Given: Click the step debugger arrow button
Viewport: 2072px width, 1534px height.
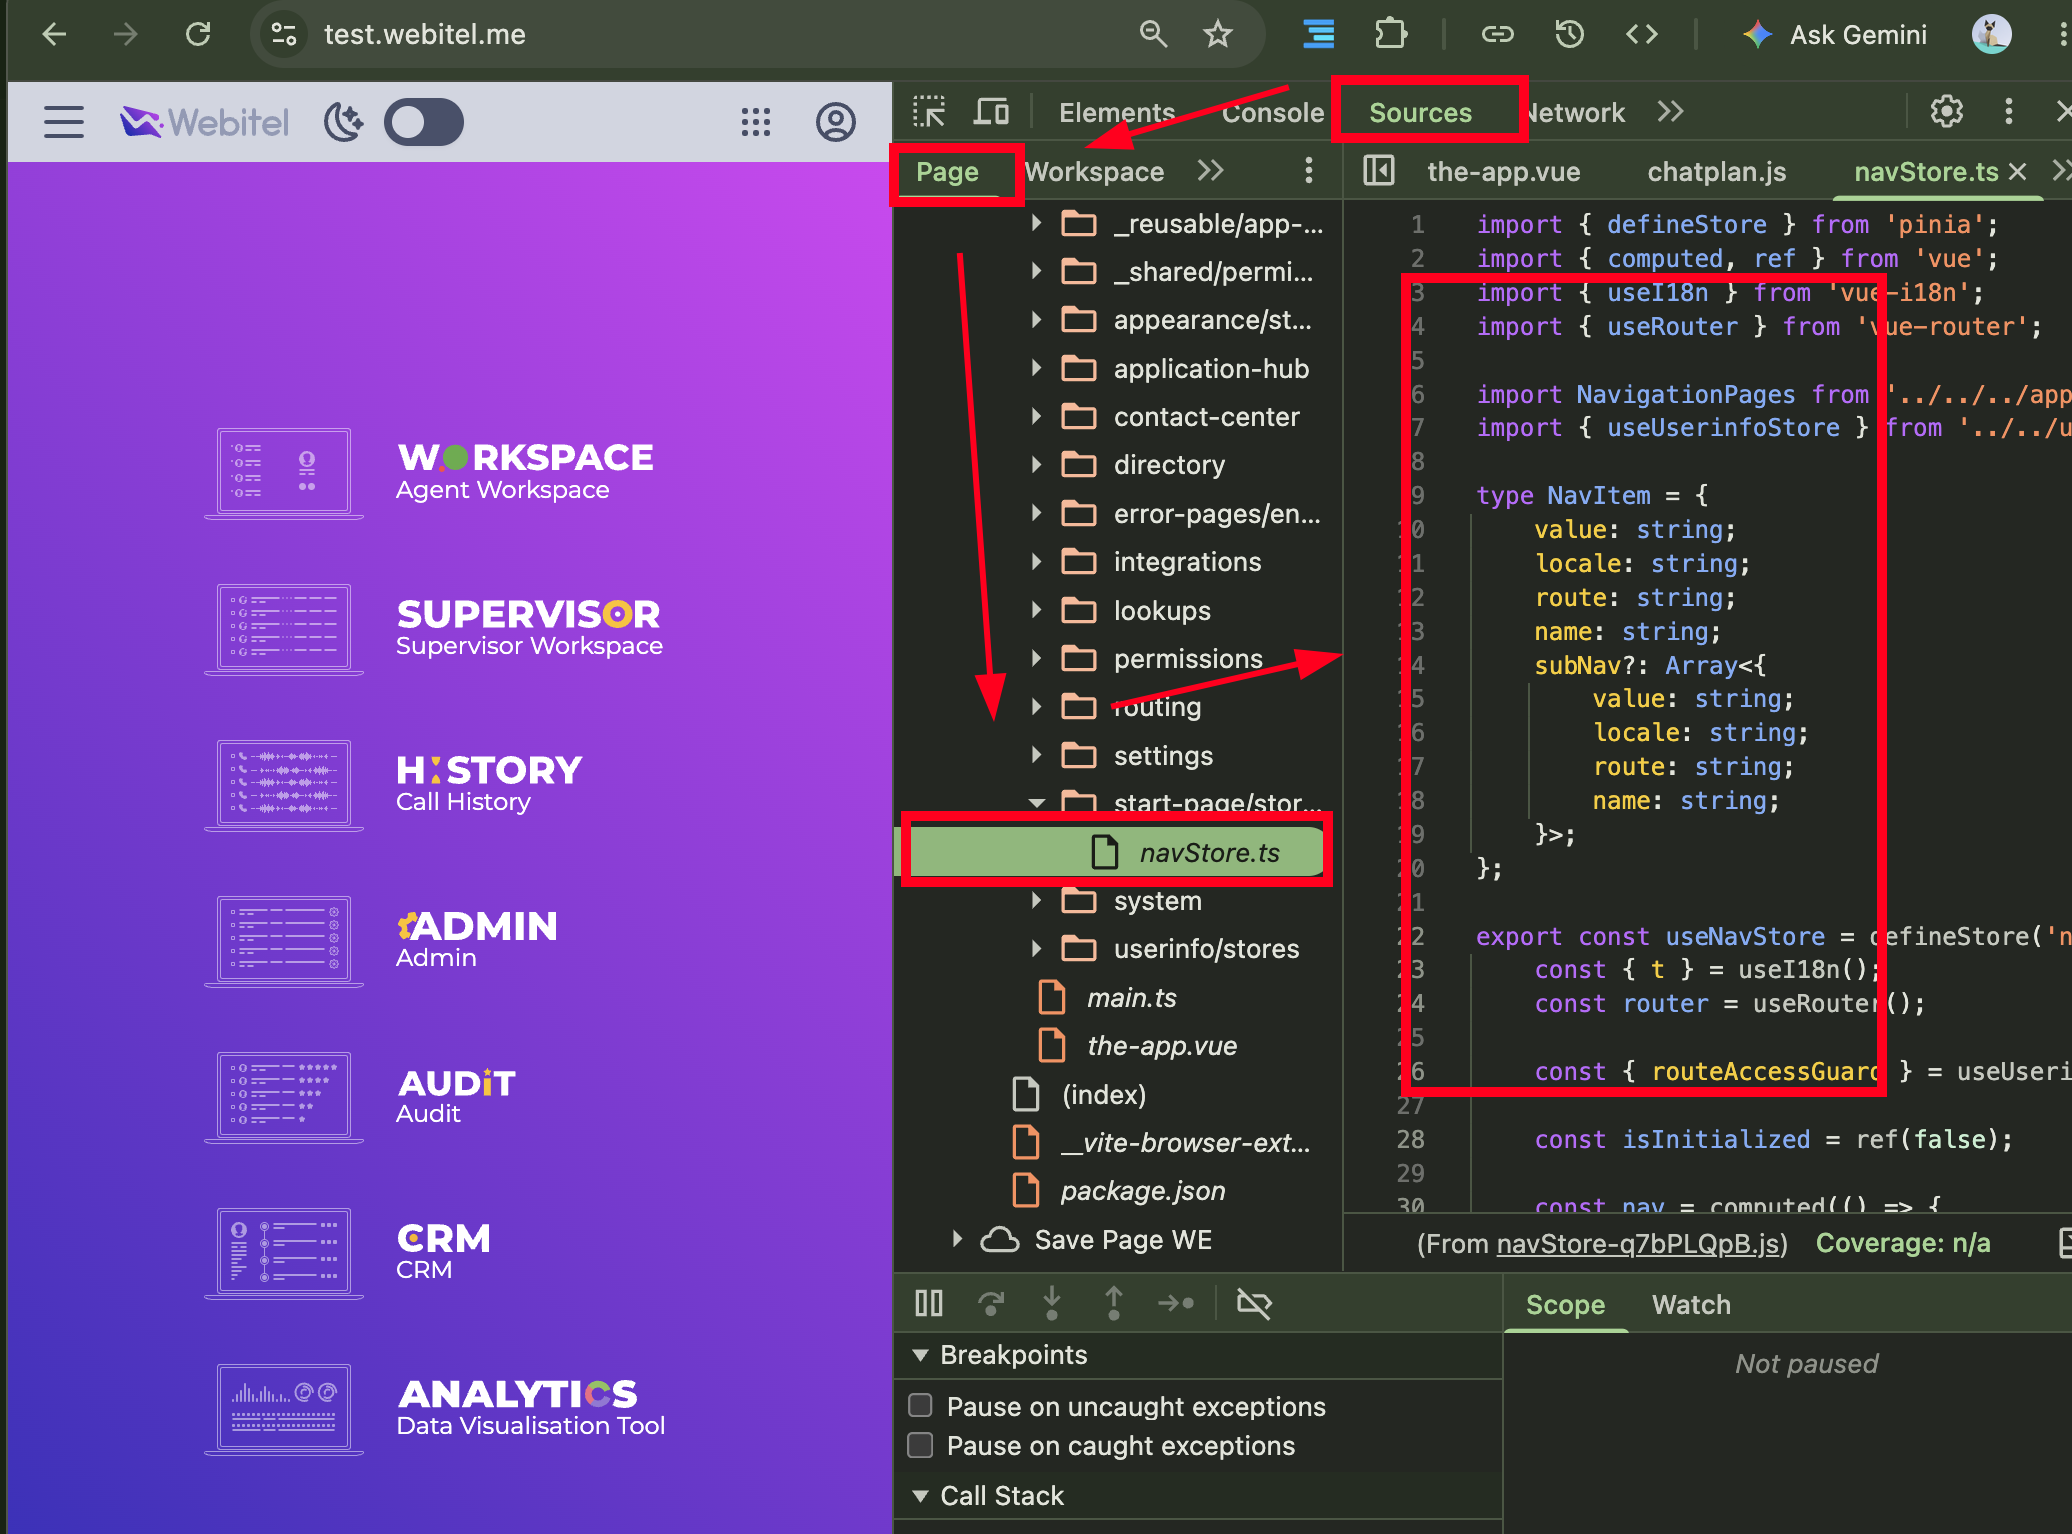Looking at the screenshot, I should point(1176,1303).
